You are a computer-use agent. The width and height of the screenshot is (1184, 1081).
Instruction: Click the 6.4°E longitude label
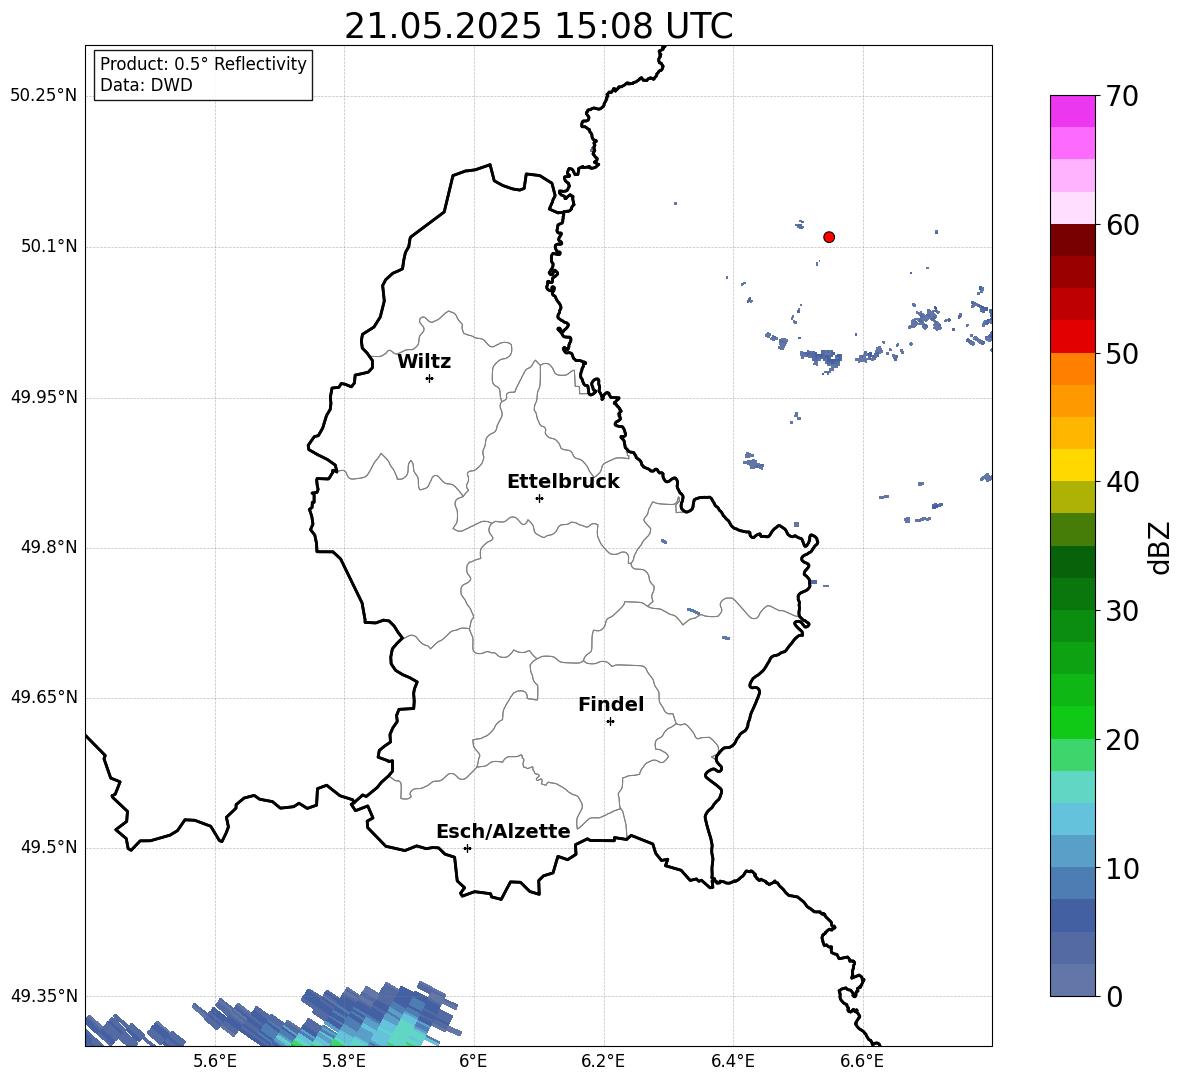[x=732, y=1061]
